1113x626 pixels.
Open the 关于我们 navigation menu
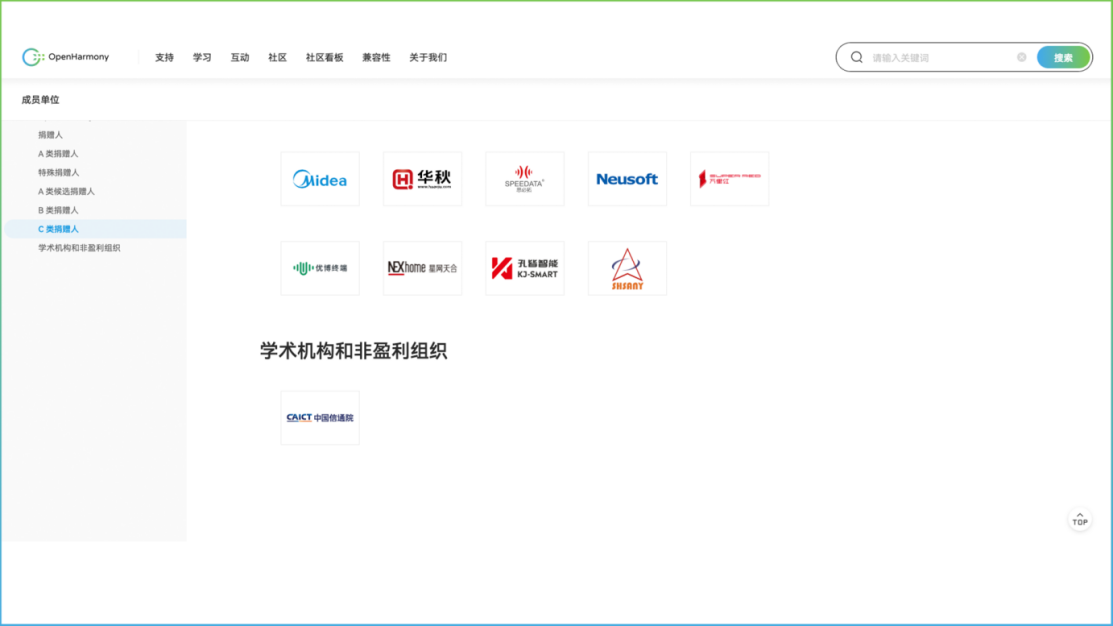[428, 57]
